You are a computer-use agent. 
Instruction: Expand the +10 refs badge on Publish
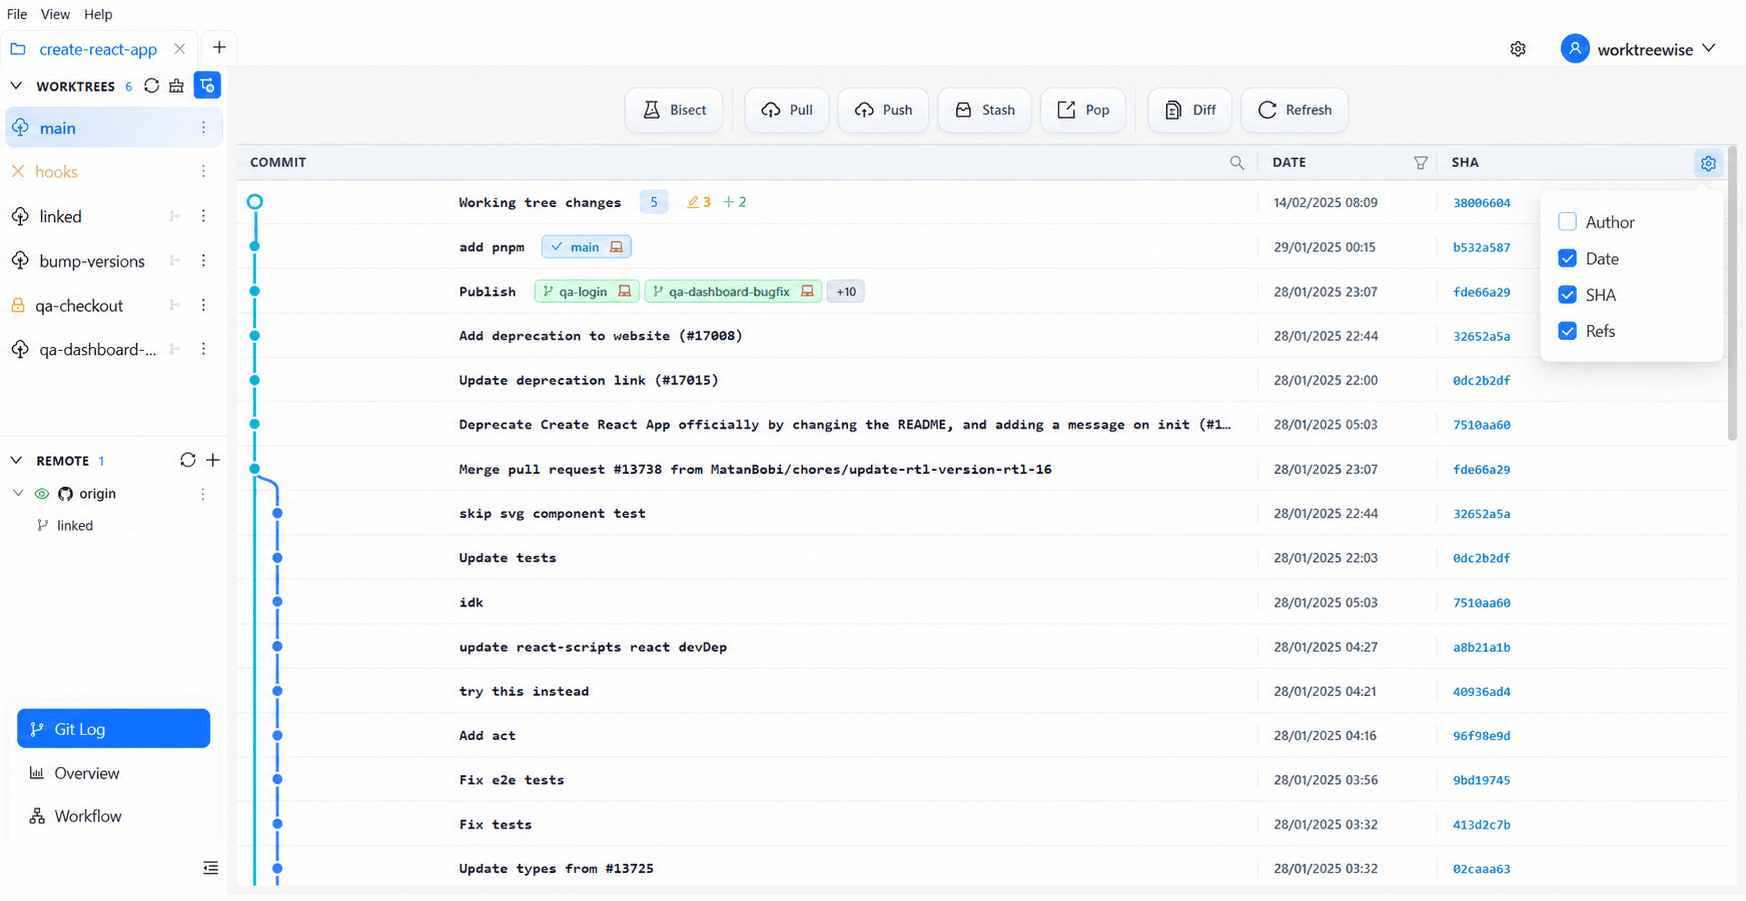(846, 292)
